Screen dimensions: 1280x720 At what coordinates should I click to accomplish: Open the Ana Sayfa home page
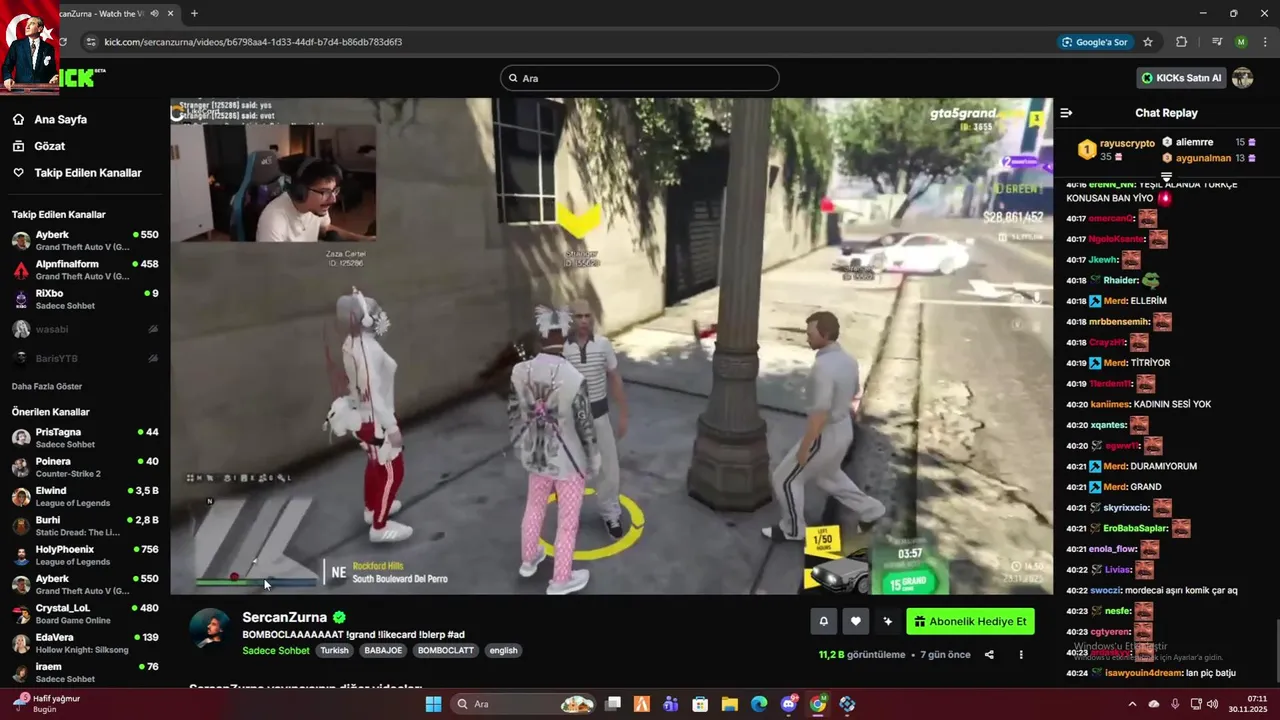point(61,119)
